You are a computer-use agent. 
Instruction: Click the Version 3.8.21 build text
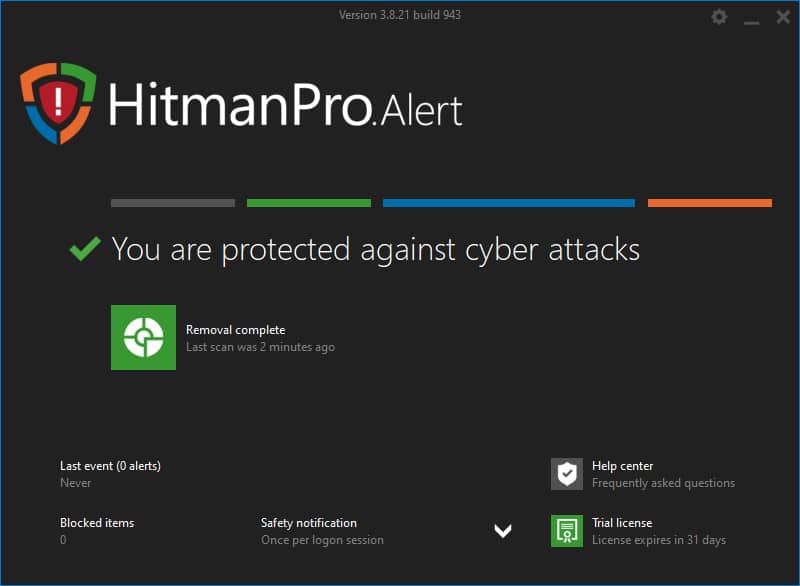coord(400,15)
